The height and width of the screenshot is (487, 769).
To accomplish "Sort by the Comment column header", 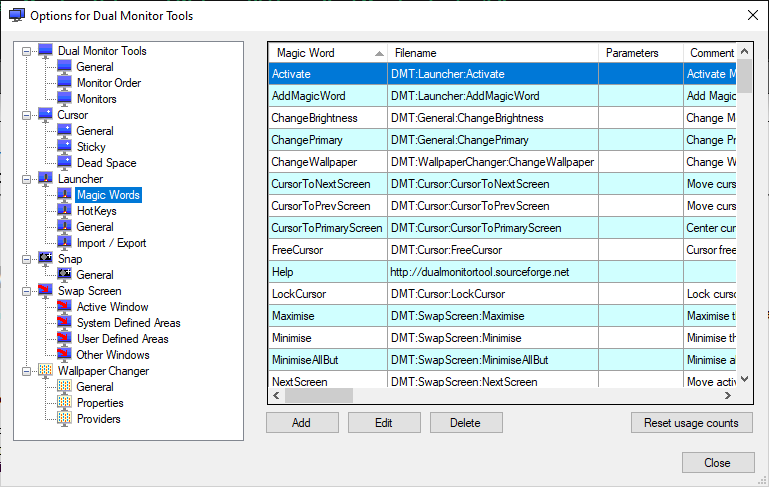I will click(x=710, y=53).
